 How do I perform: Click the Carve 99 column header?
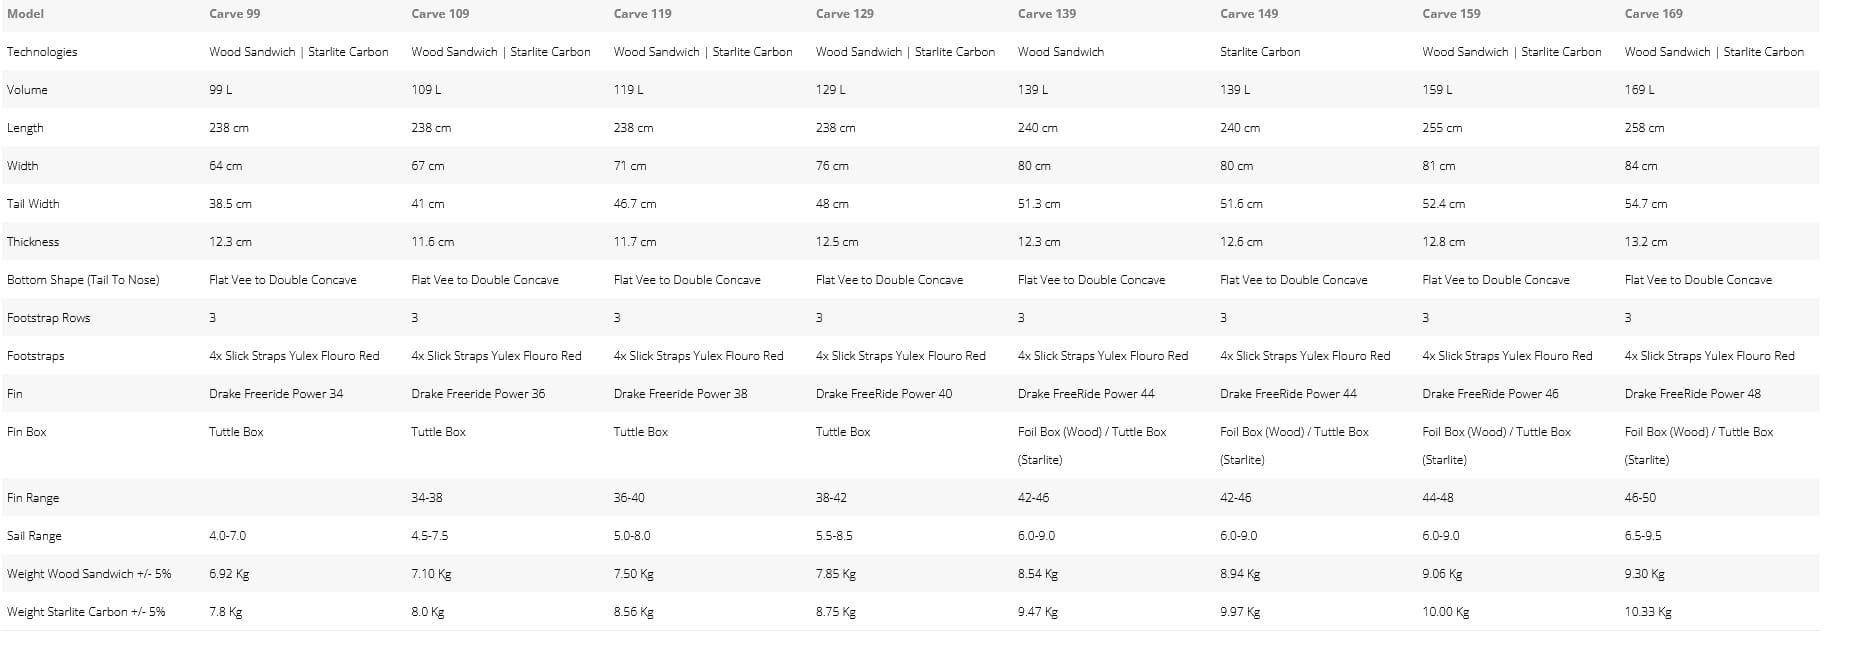coord(234,14)
